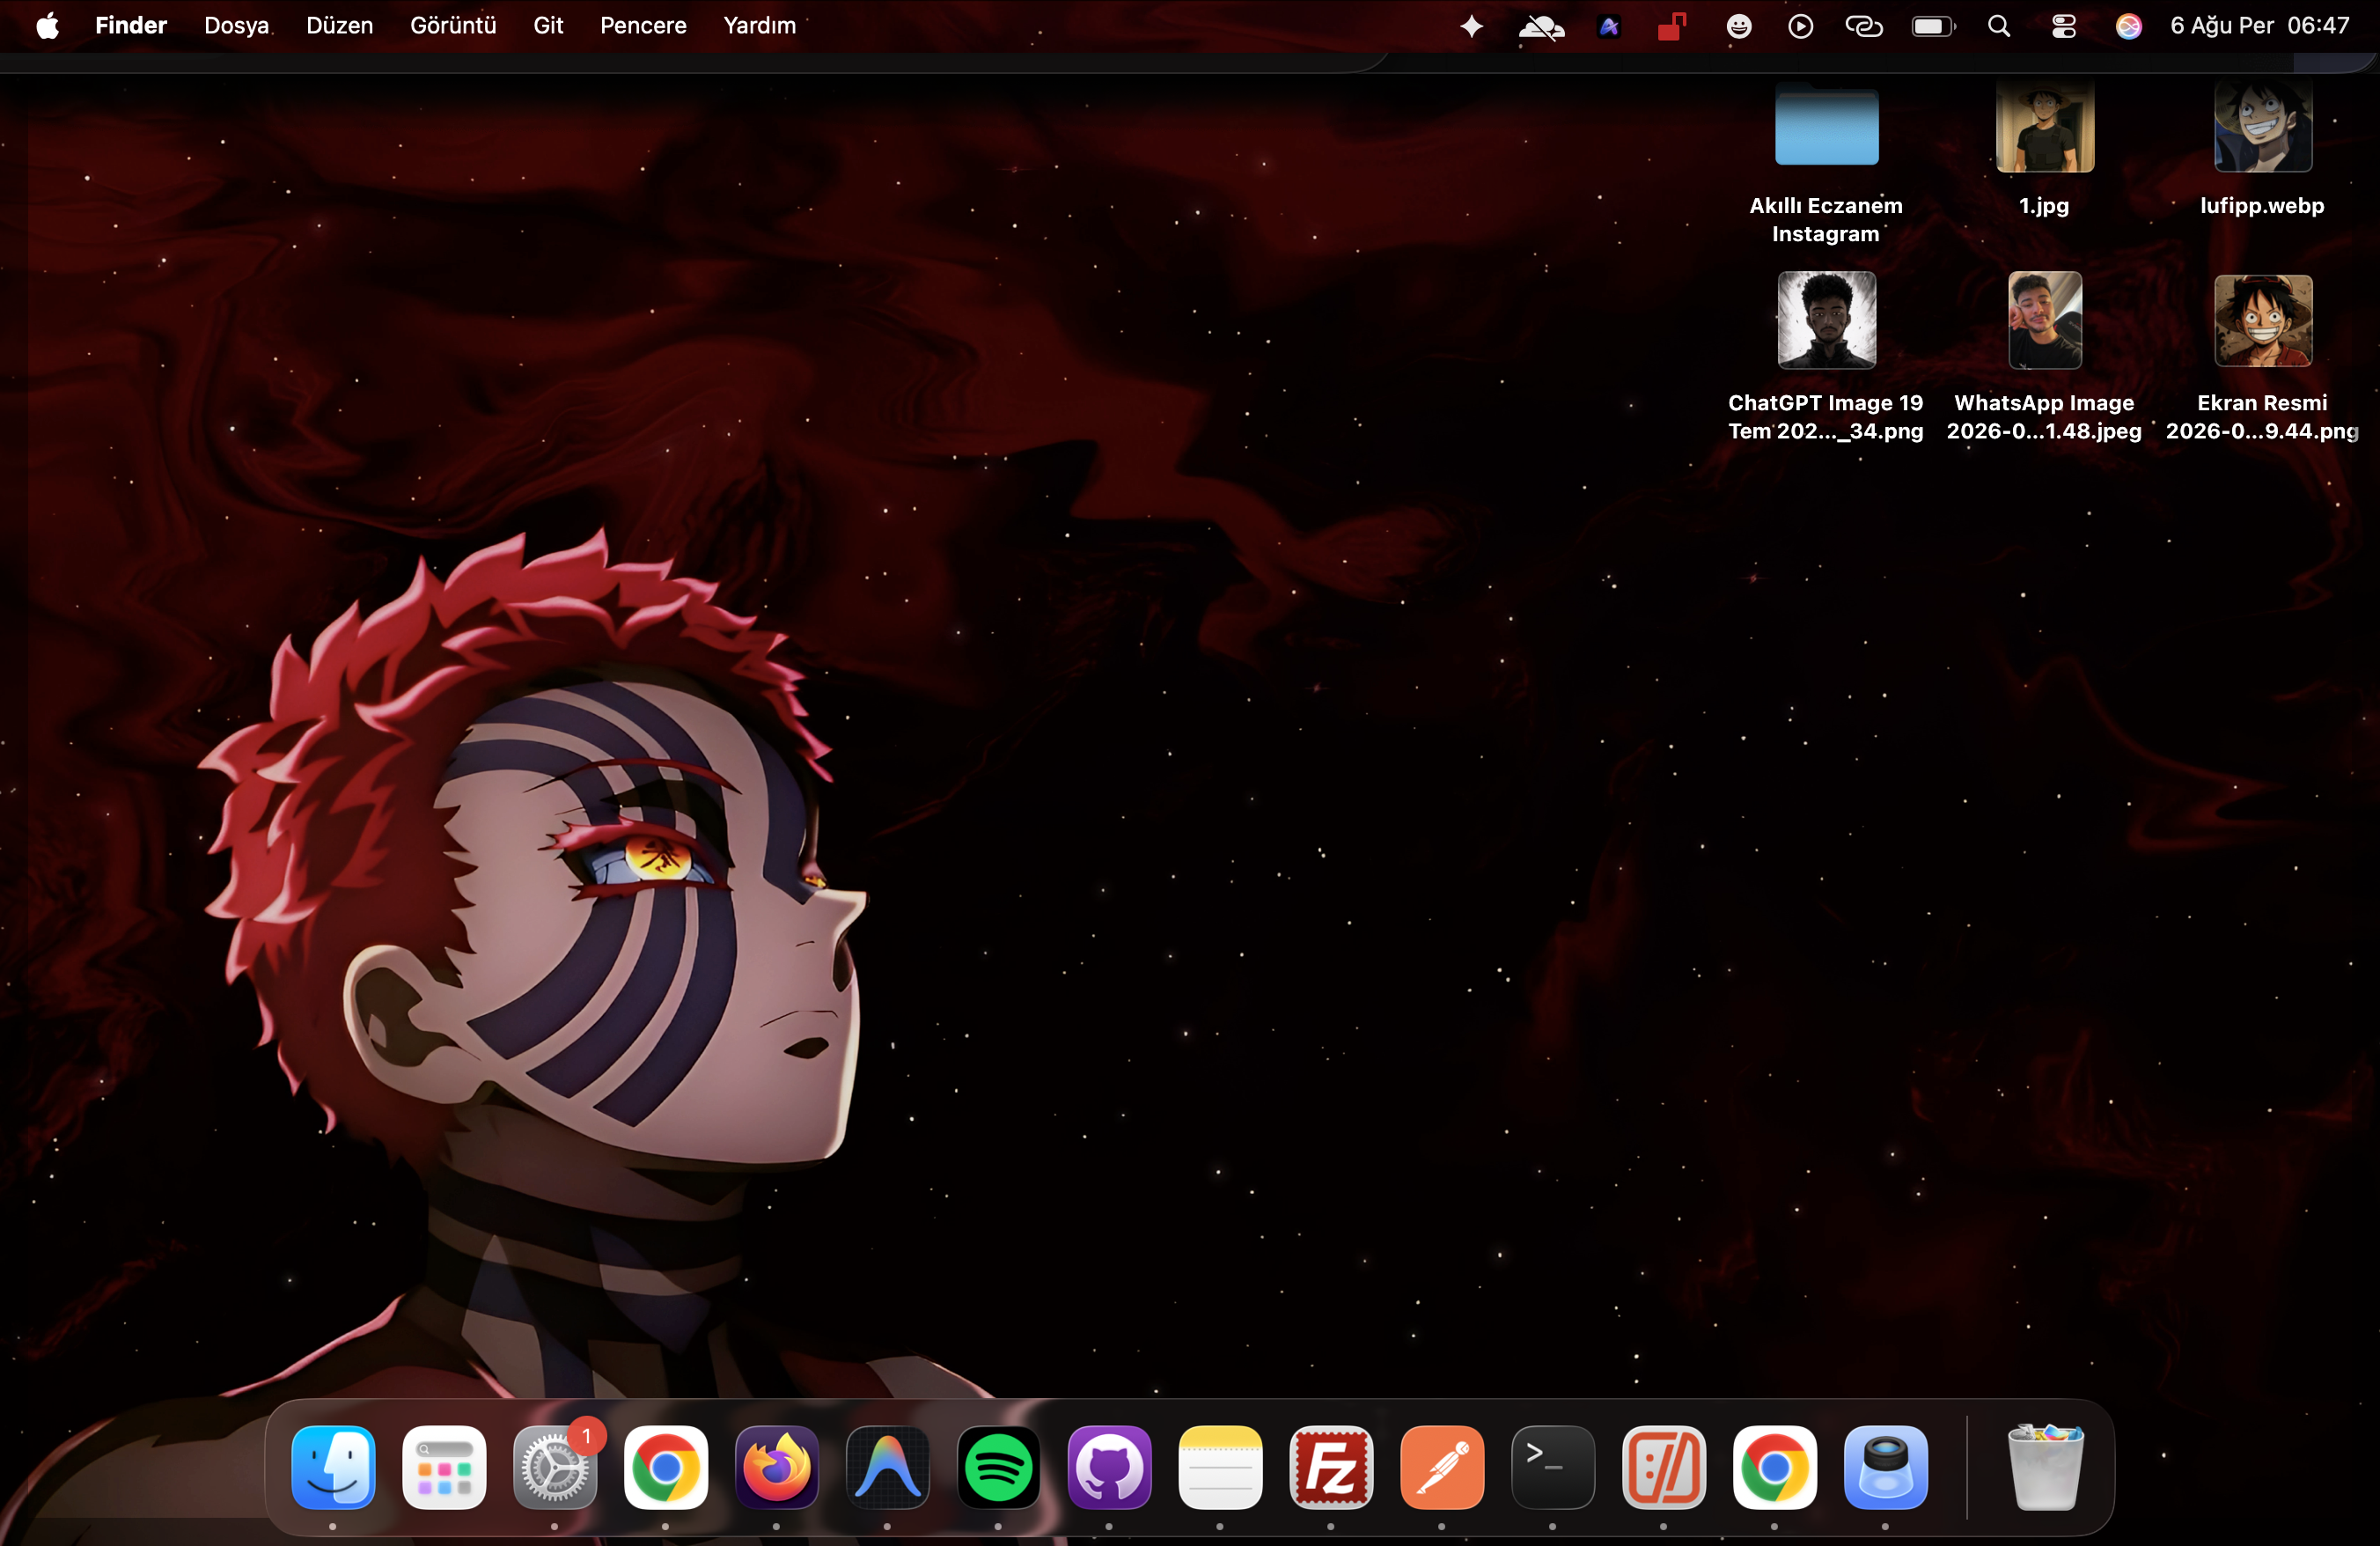
Task: Launch Launchpad from the Dock
Action: 444,1466
